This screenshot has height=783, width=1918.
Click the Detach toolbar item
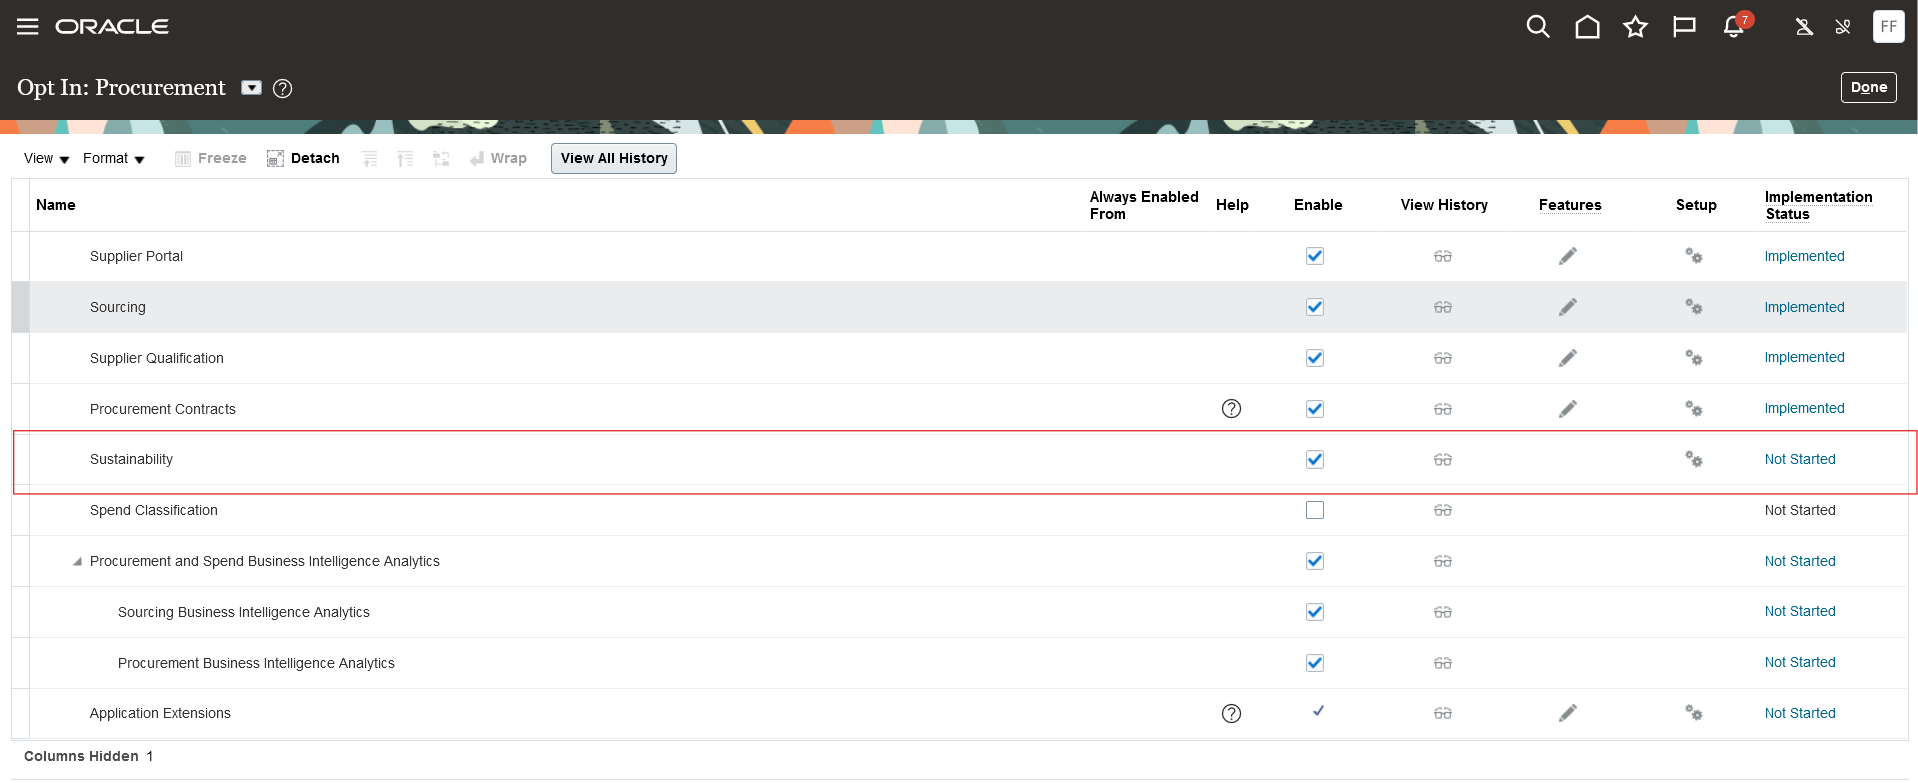(303, 159)
